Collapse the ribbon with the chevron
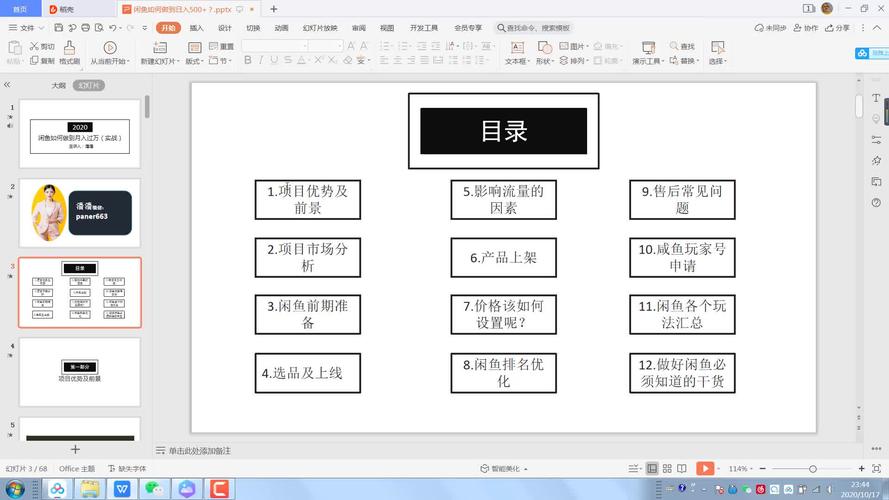This screenshot has width=889, height=500. coord(877,27)
